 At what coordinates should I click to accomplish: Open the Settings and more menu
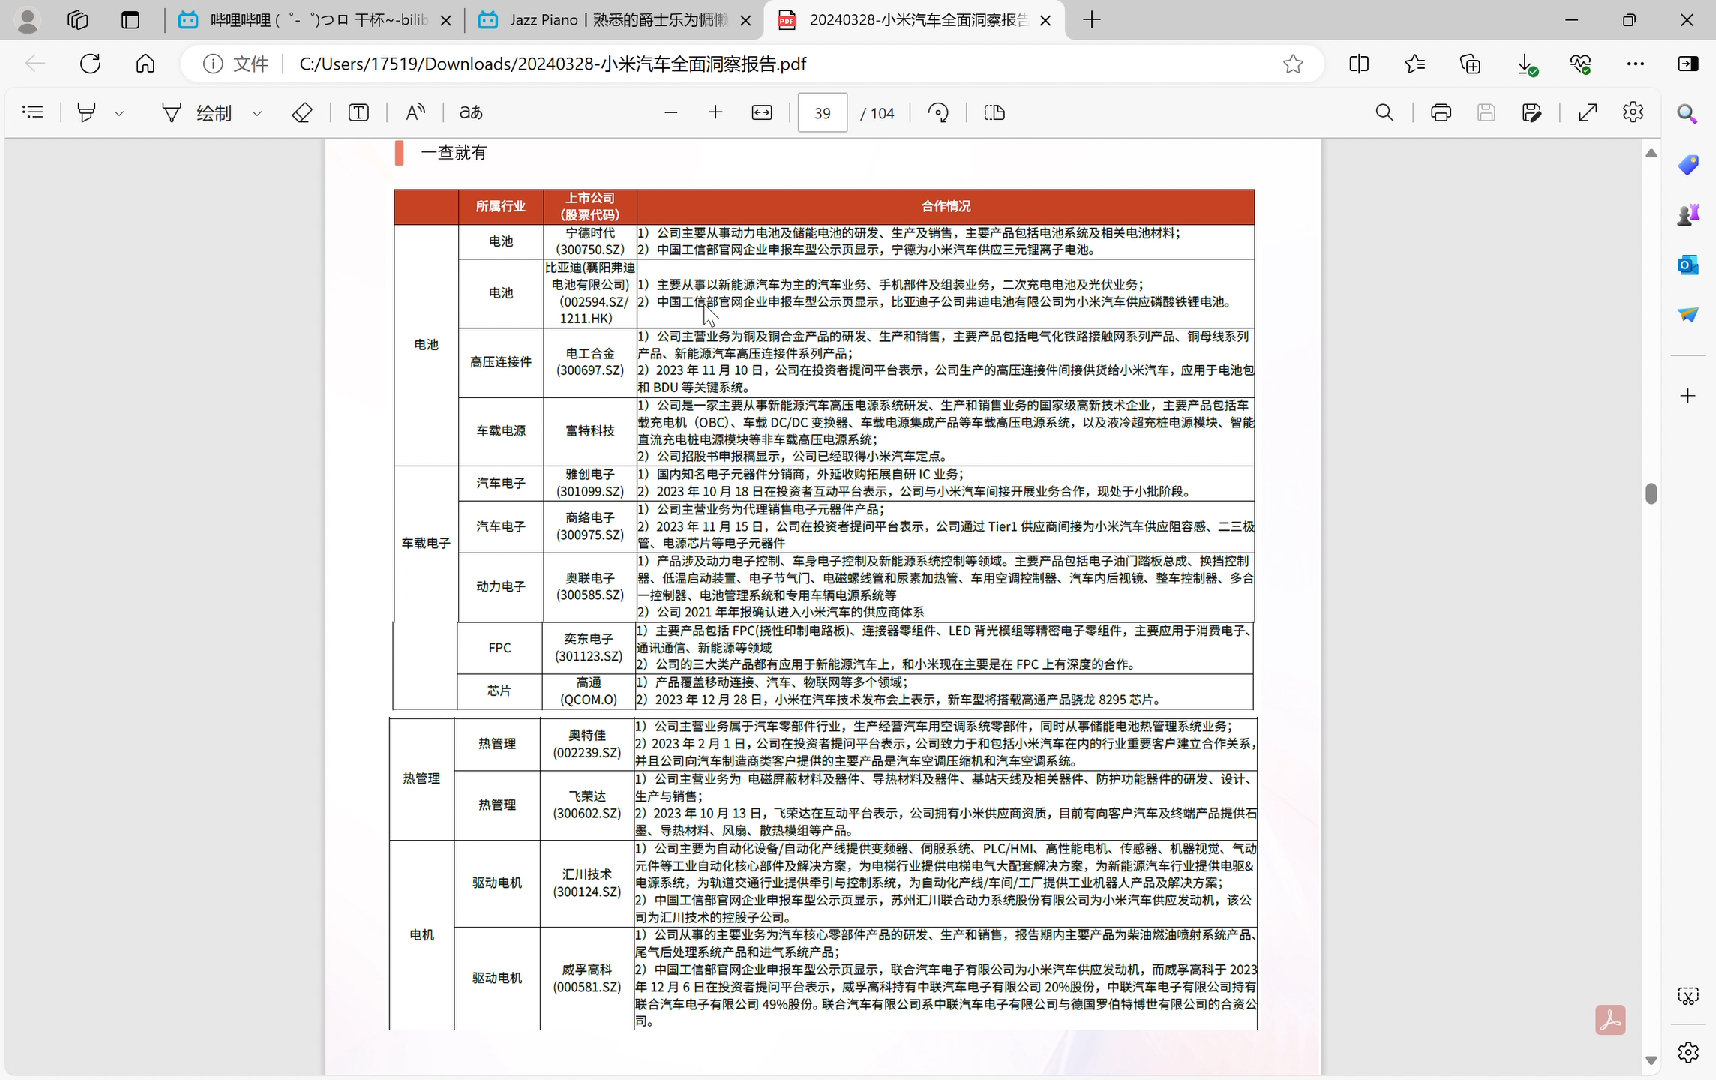point(1635,64)
